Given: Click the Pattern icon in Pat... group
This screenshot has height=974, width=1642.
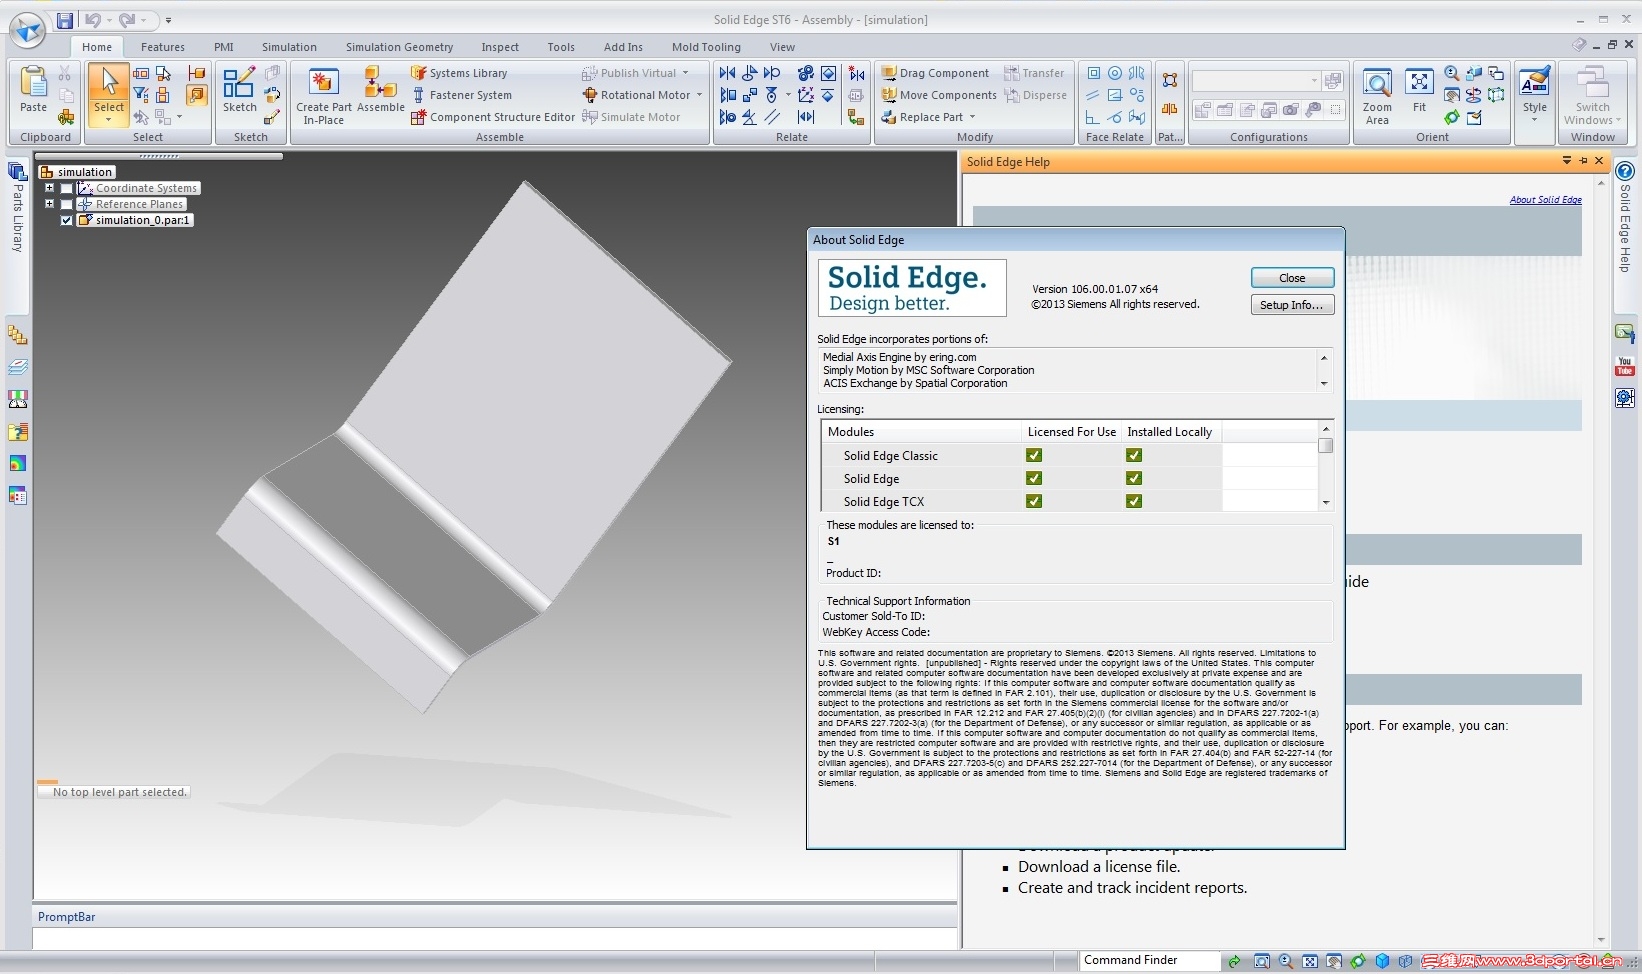Looking at the screenshot, I should (x=1169, y=80).
